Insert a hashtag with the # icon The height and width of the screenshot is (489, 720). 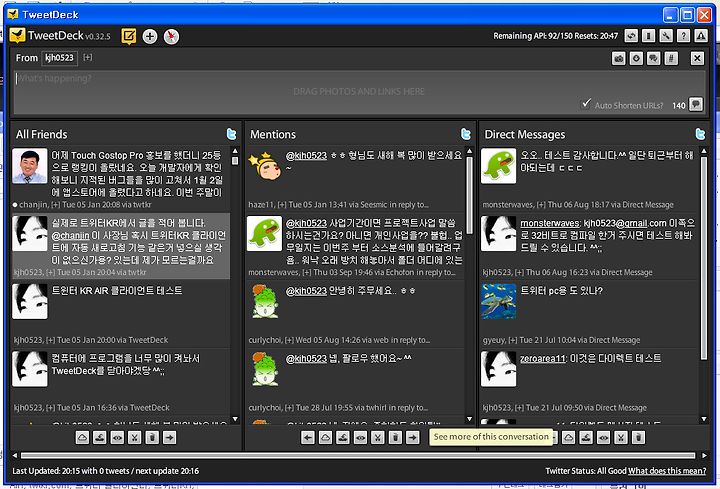click(x=671, y=58)
